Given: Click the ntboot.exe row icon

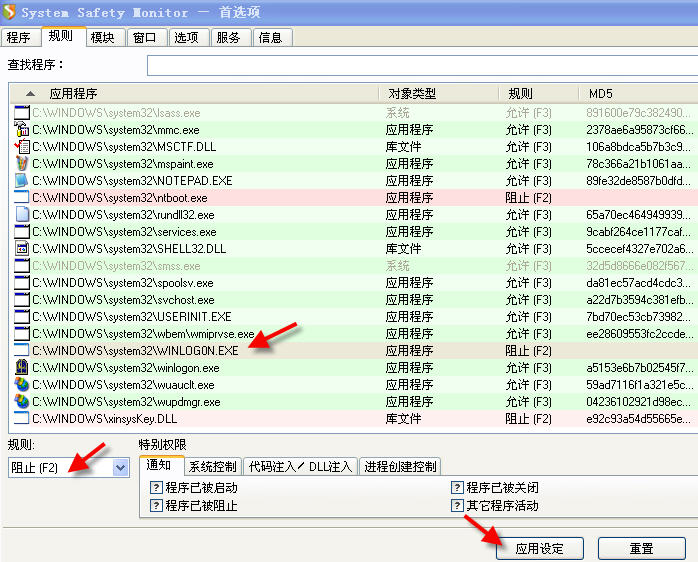Looking at the screenshot, I should pyautogui.click(x=21, y=197).
